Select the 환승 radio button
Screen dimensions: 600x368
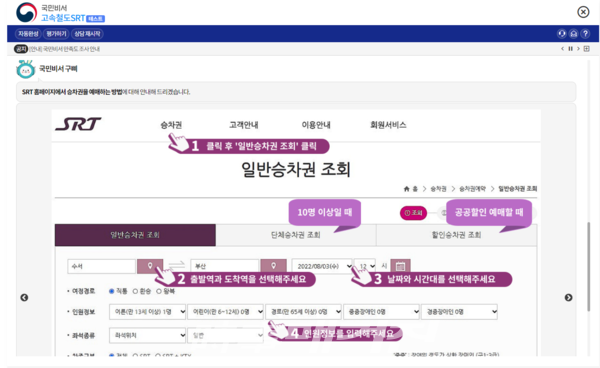tap(135, 291)
